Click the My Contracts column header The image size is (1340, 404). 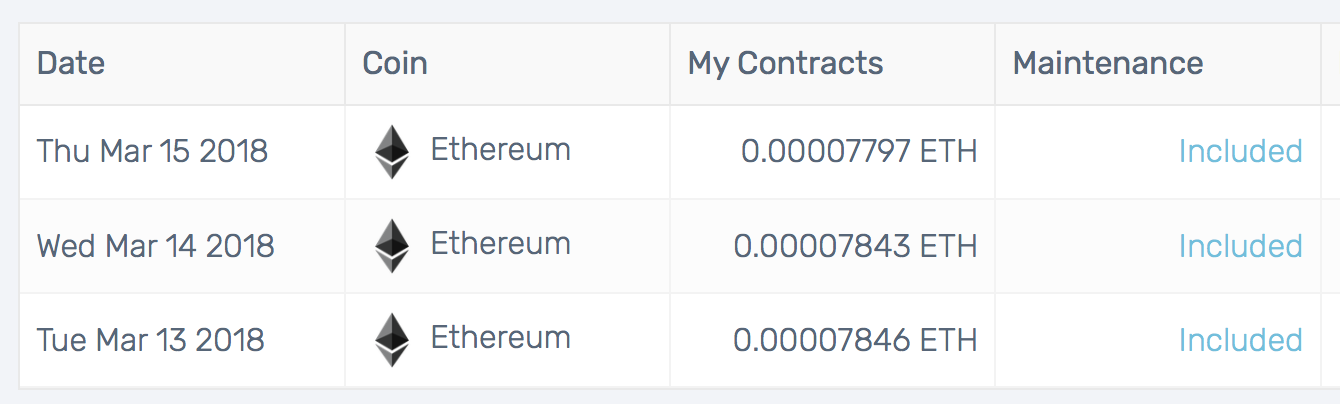(x=785, y=64)
